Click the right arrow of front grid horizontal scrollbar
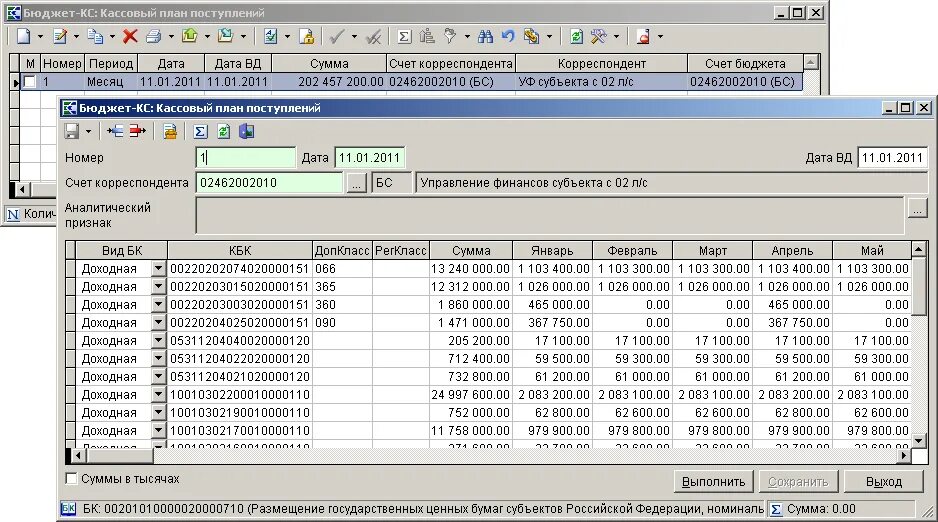Image resolution: width=938 pixels, height=522 pixels. point(904,456)
